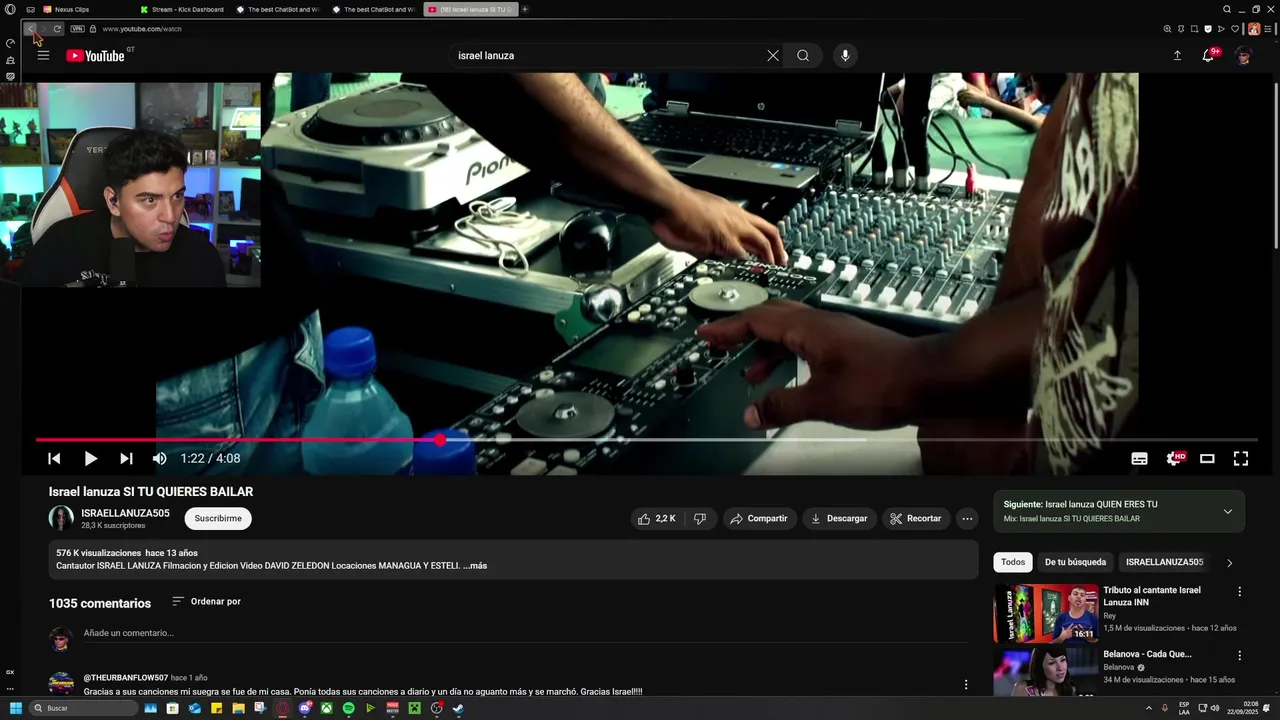Image resolution: width=1280 pixels, height=720 pixels.
Task: Like the video with 2,2 K likes
Action: tap(656, 518)
